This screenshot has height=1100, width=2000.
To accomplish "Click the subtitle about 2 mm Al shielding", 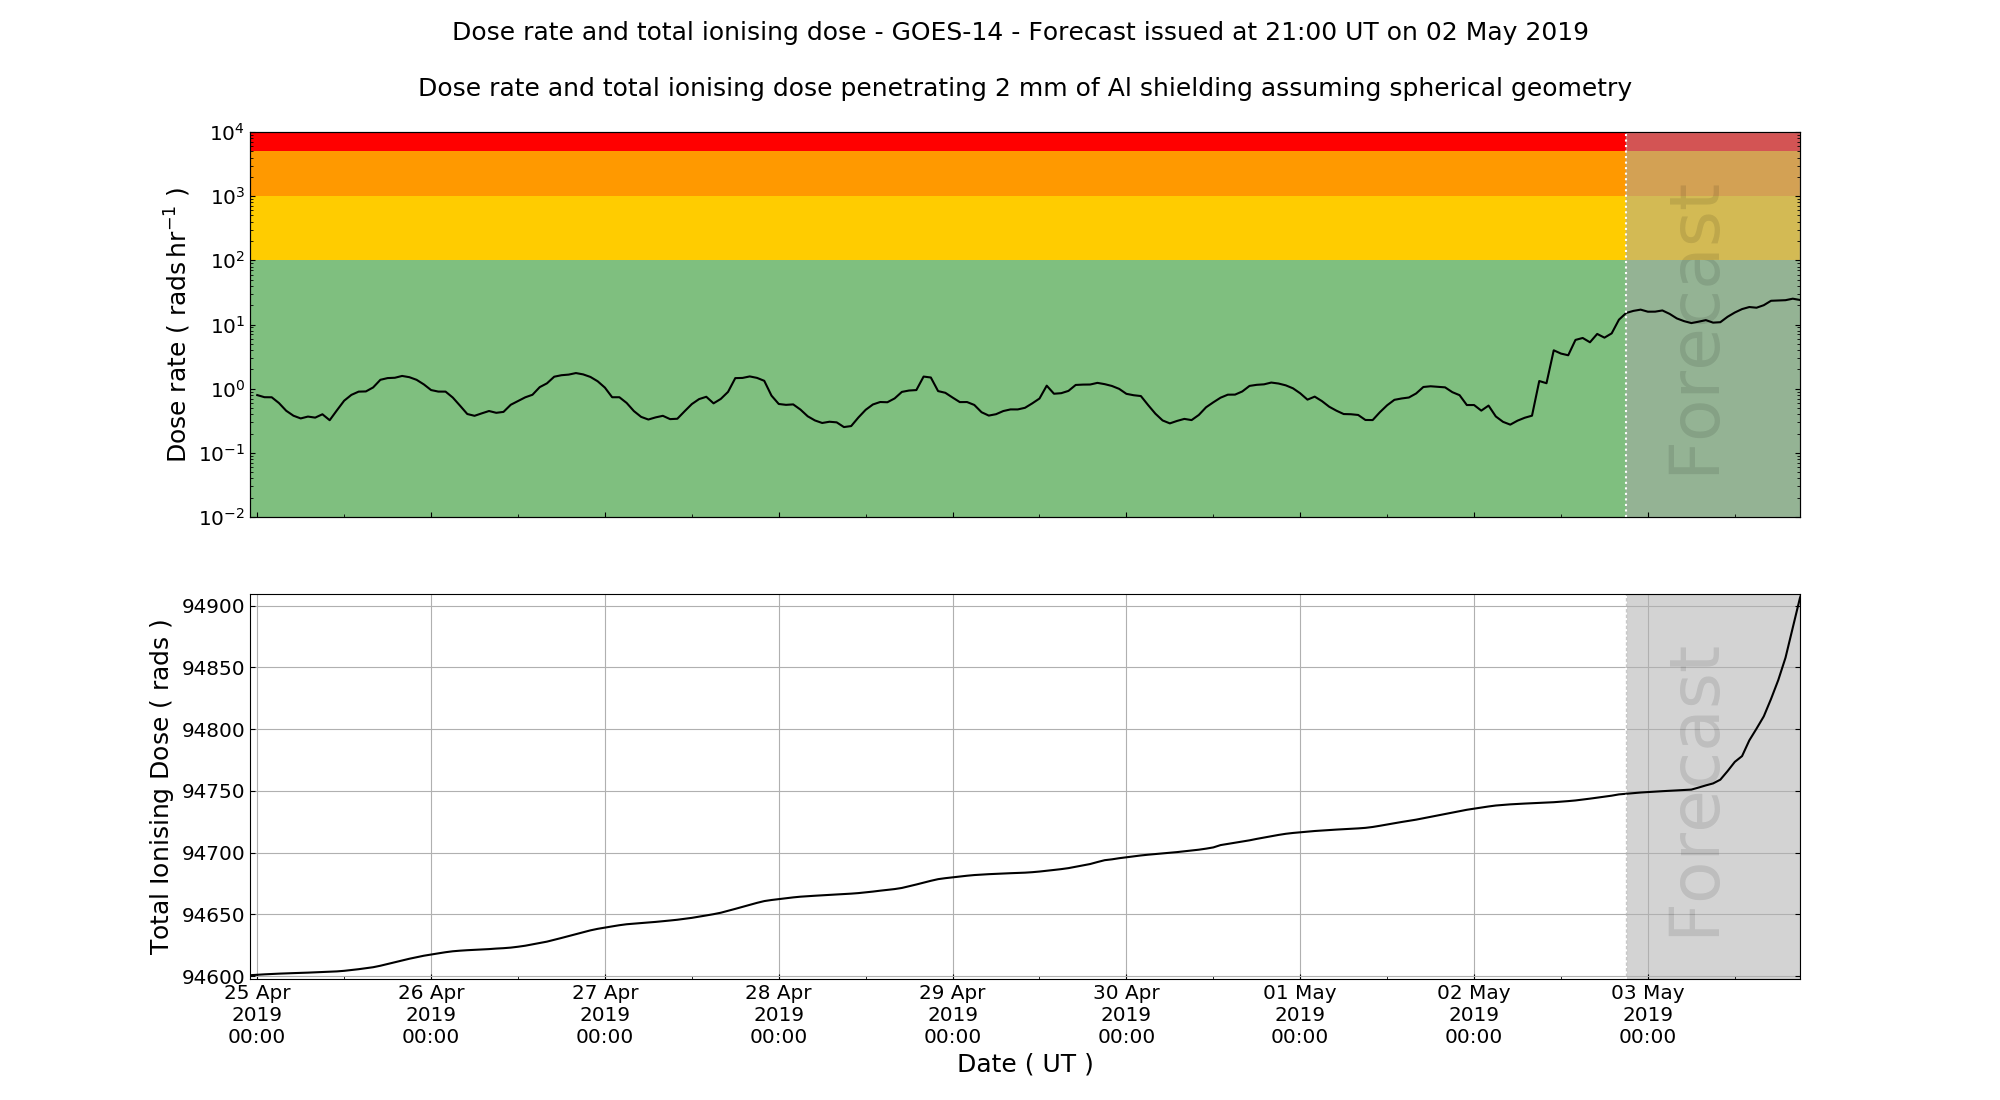I will click(x=1024, y=88).
